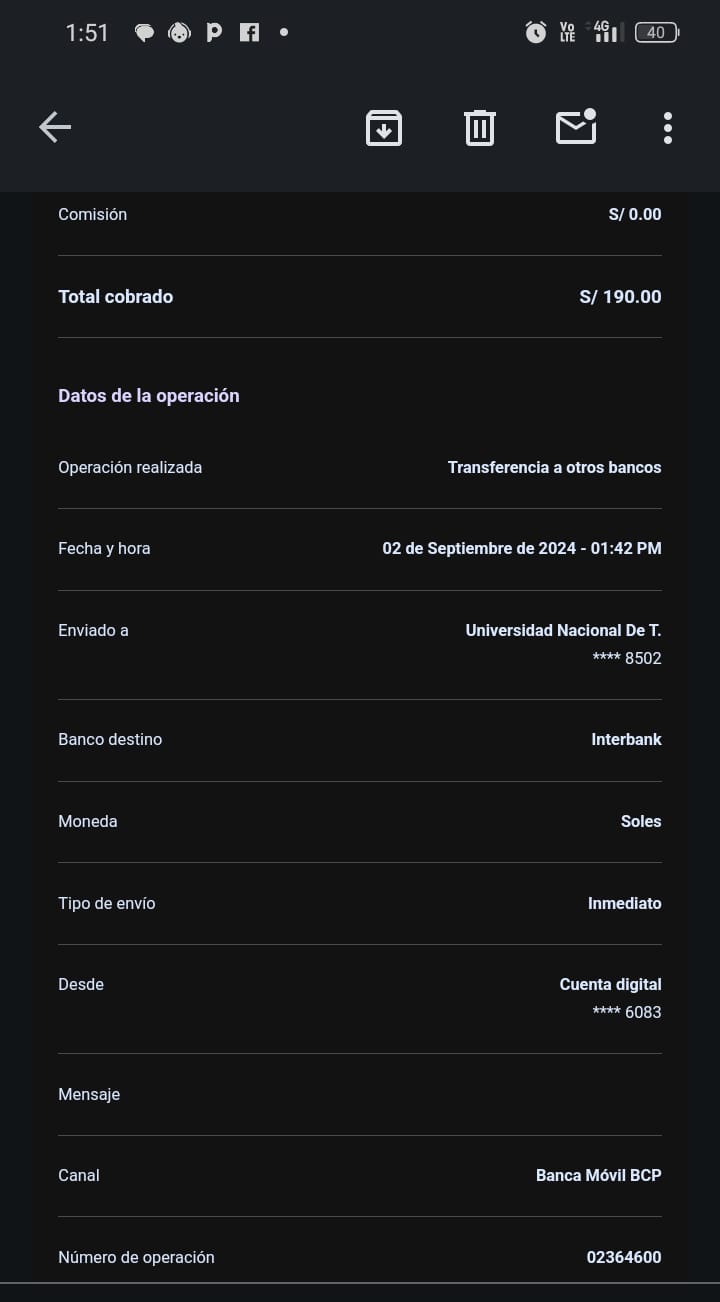Archive this email message

point(384,128)
